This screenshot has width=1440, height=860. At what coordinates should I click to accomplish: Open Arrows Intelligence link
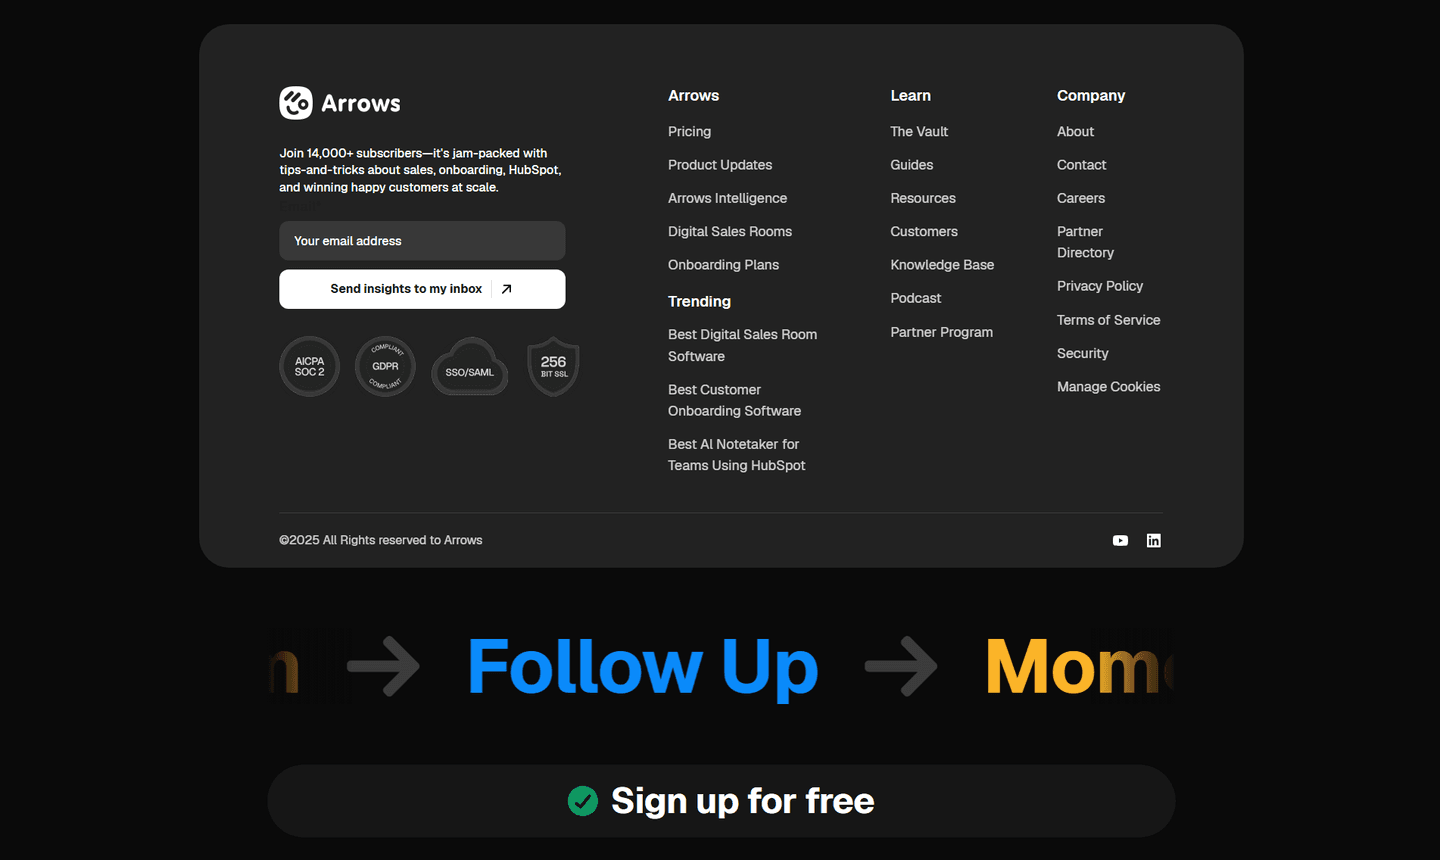pos(727,198)
